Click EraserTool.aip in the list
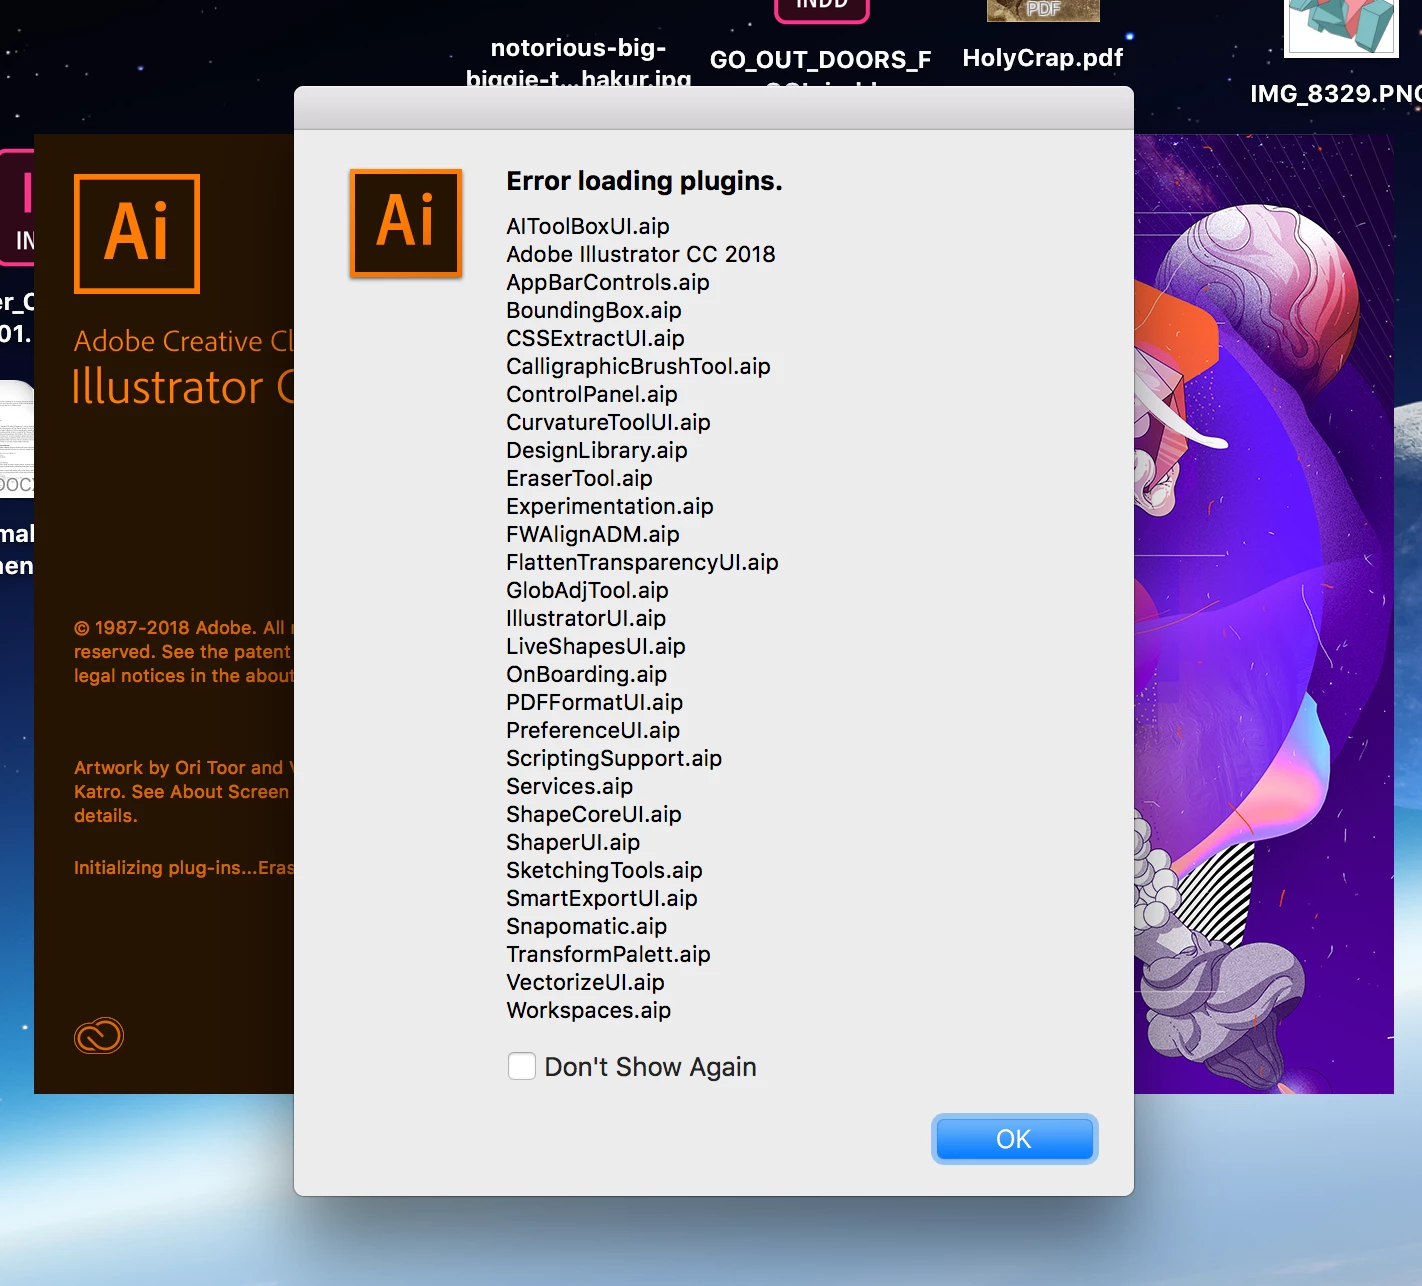 579,478
